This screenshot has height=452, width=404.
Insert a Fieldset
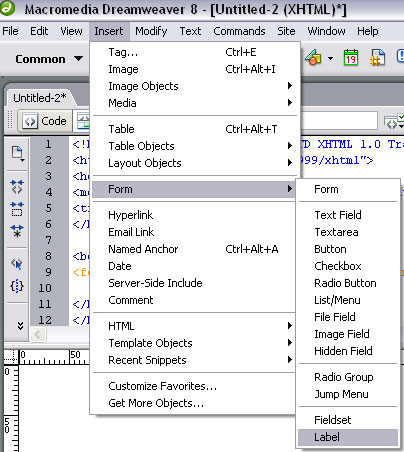pos(348,420)
